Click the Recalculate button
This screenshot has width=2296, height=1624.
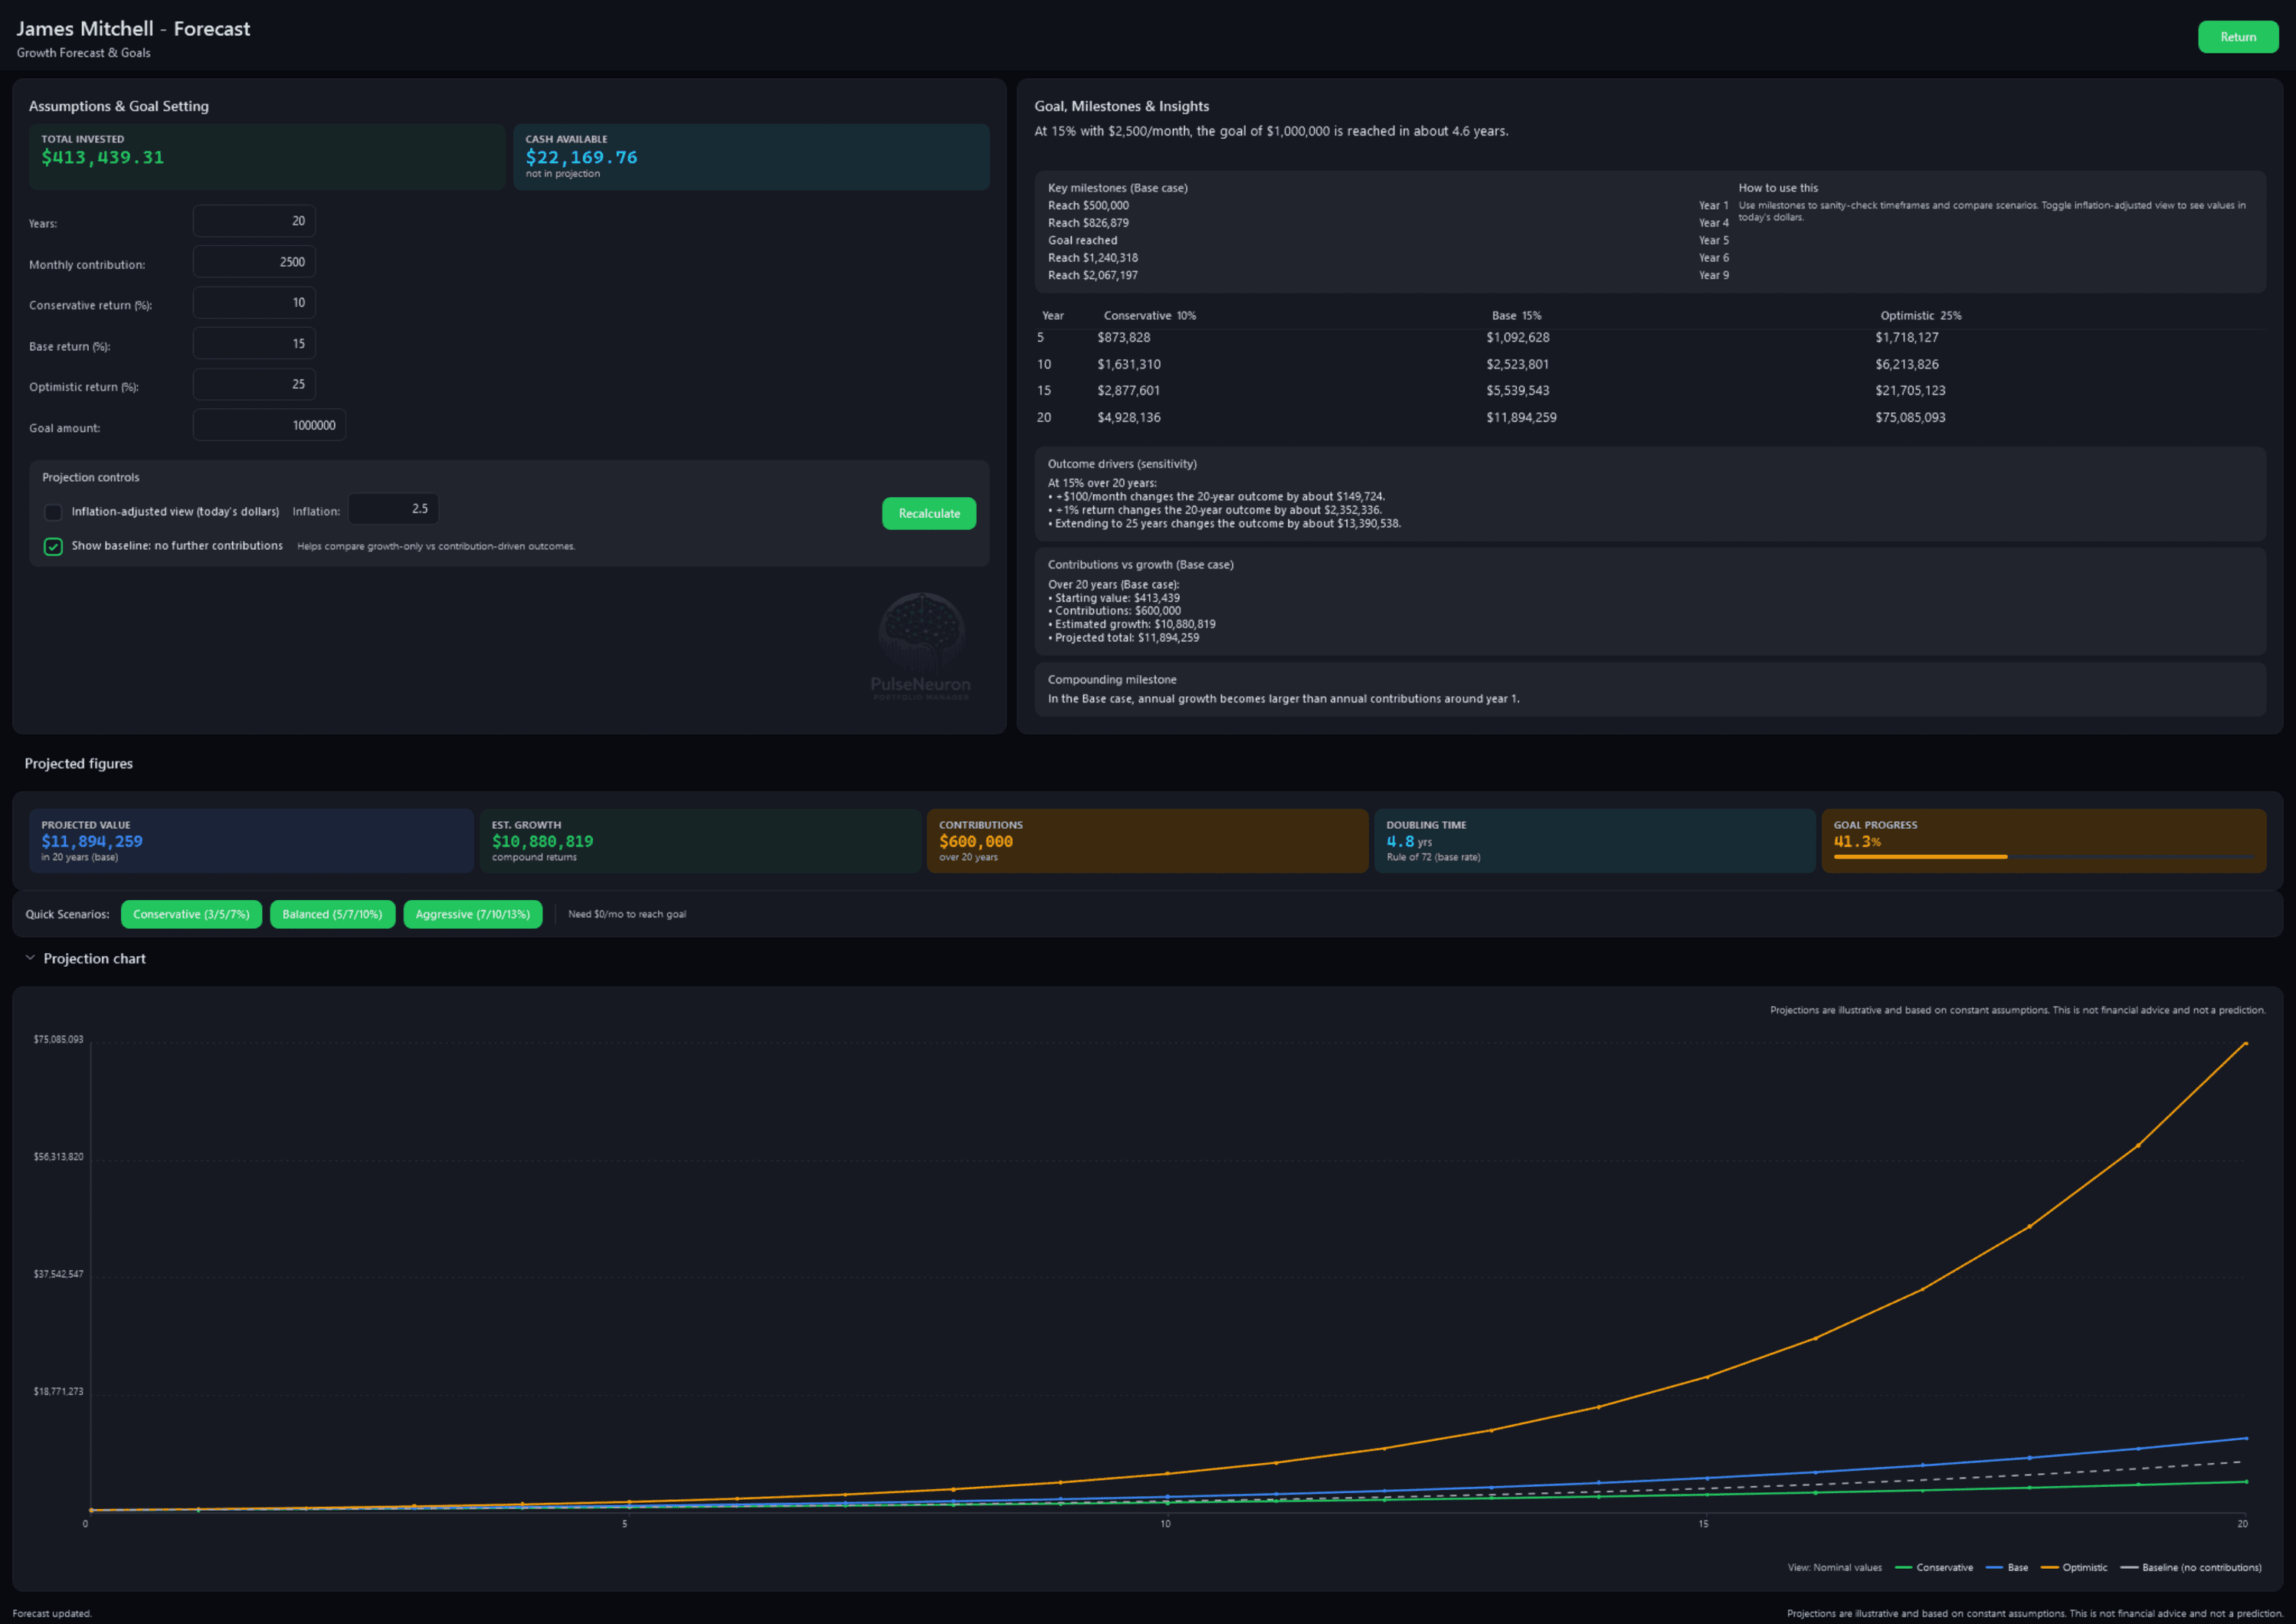pos(928,513)
